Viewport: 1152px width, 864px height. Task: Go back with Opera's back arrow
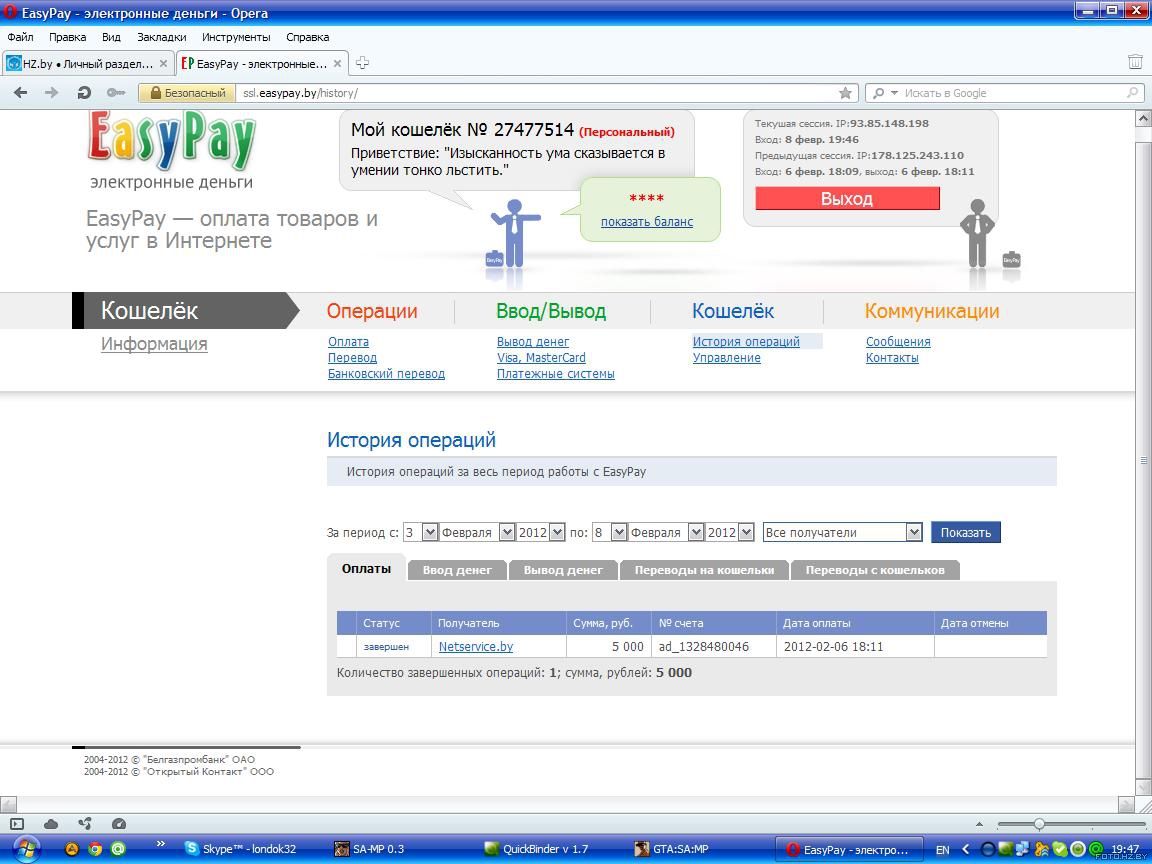pos(21,93)
